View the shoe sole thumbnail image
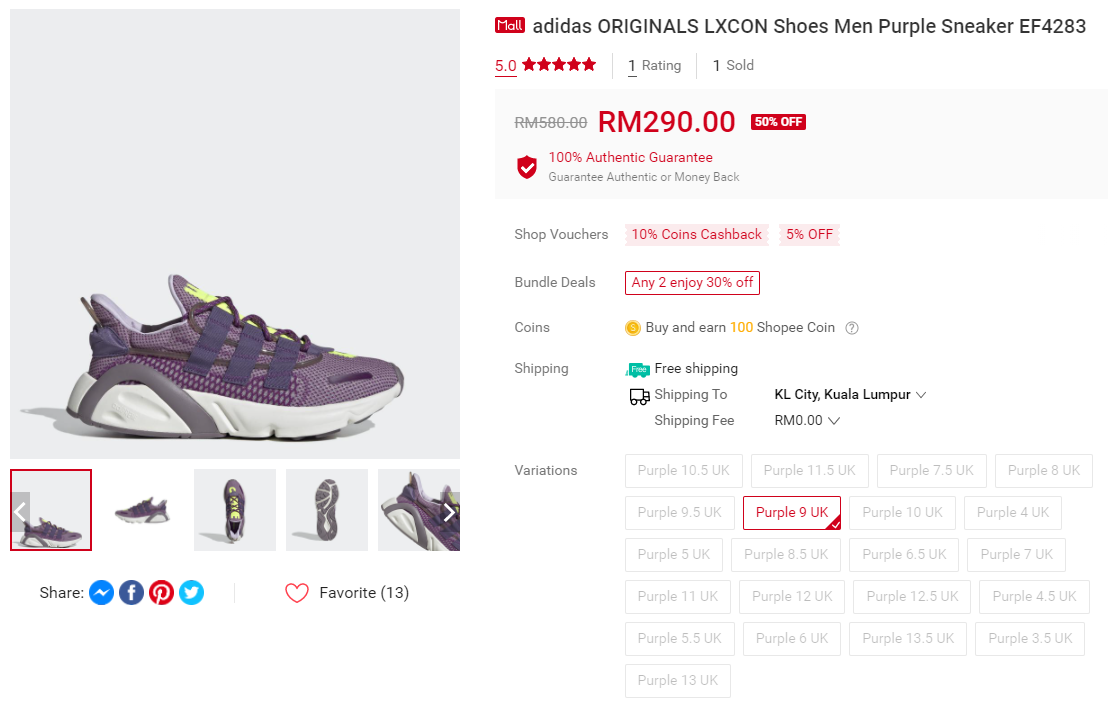 coord(326,510)
